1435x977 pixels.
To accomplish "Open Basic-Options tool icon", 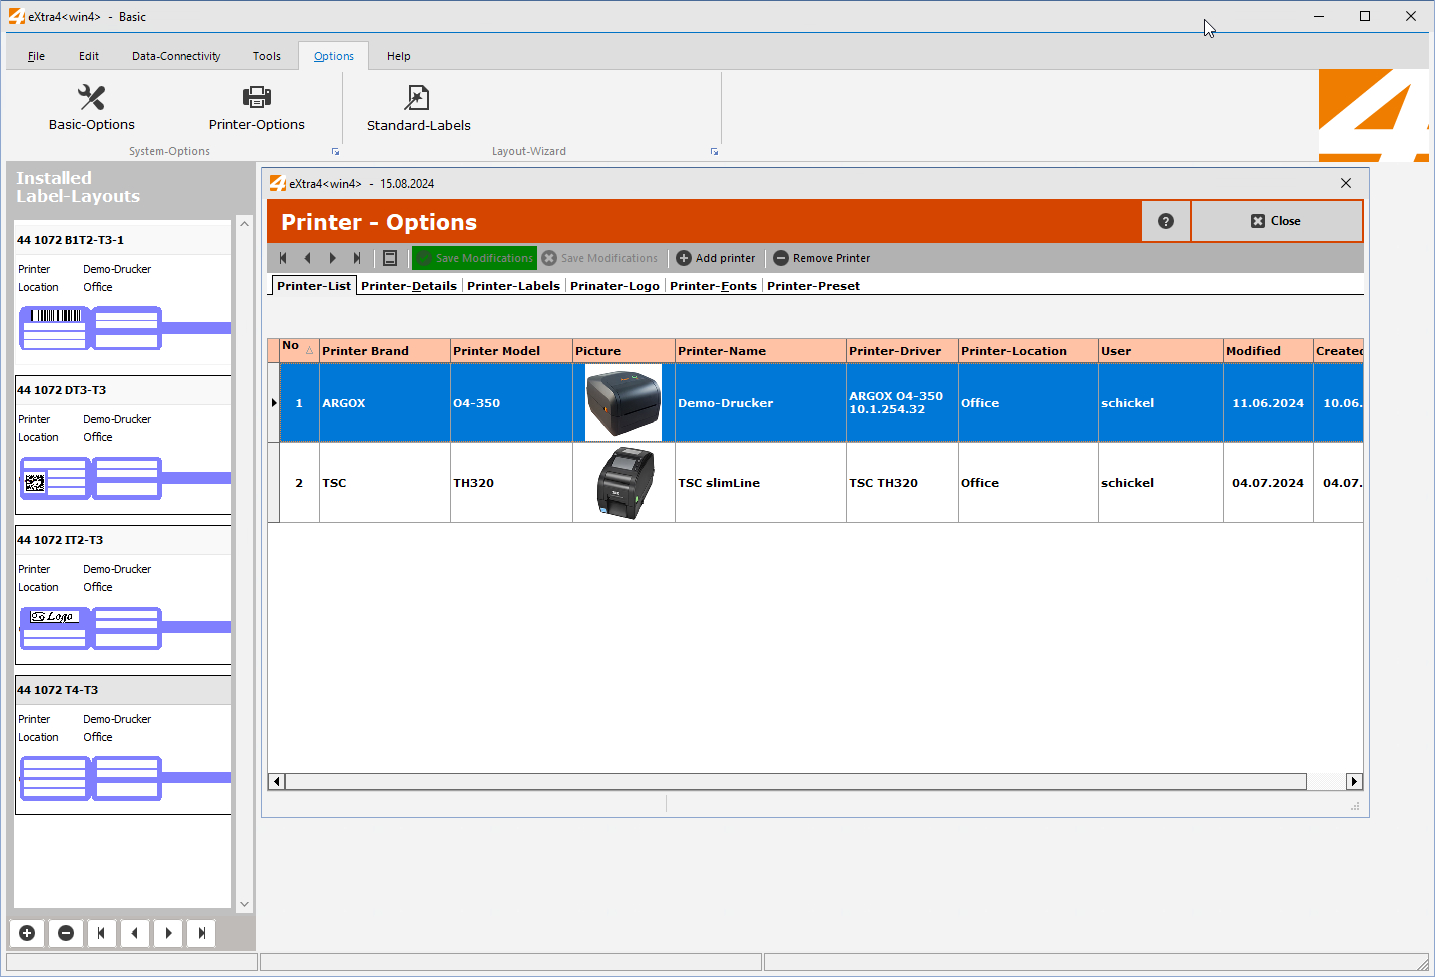I will point(91,98).
